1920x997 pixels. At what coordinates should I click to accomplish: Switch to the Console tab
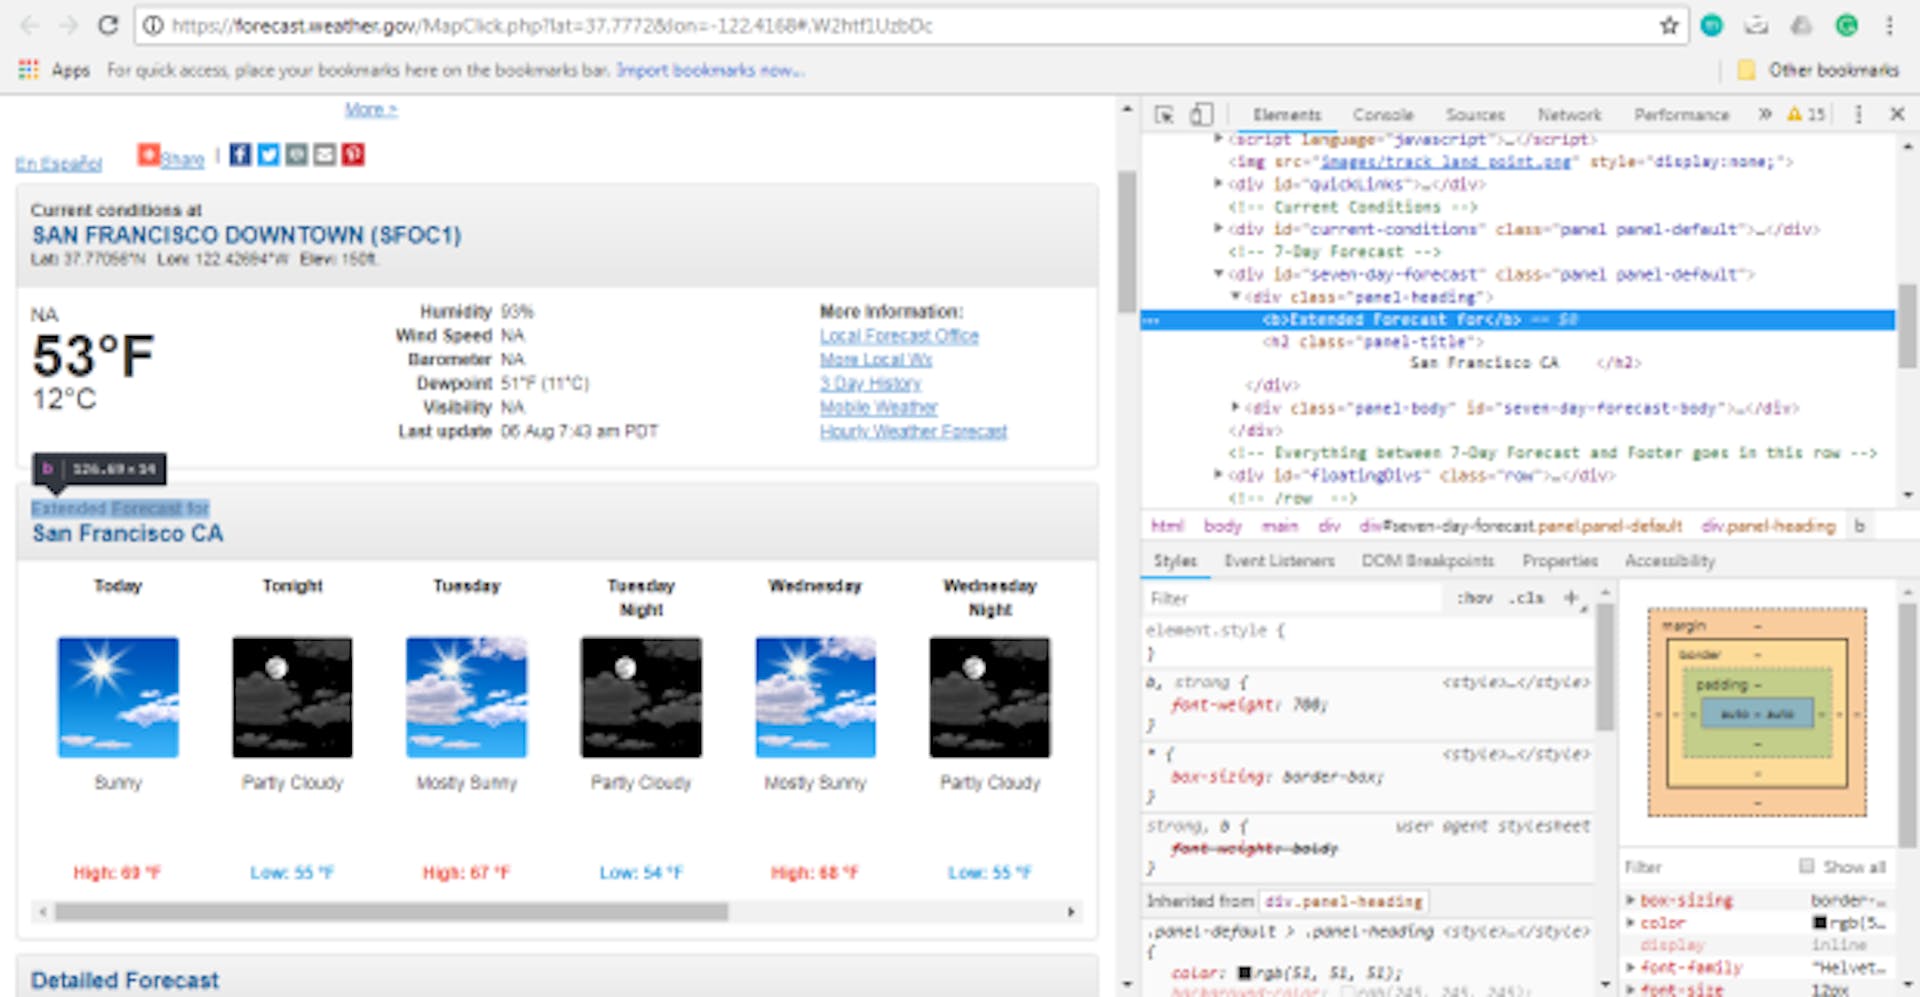[1383, 115]
